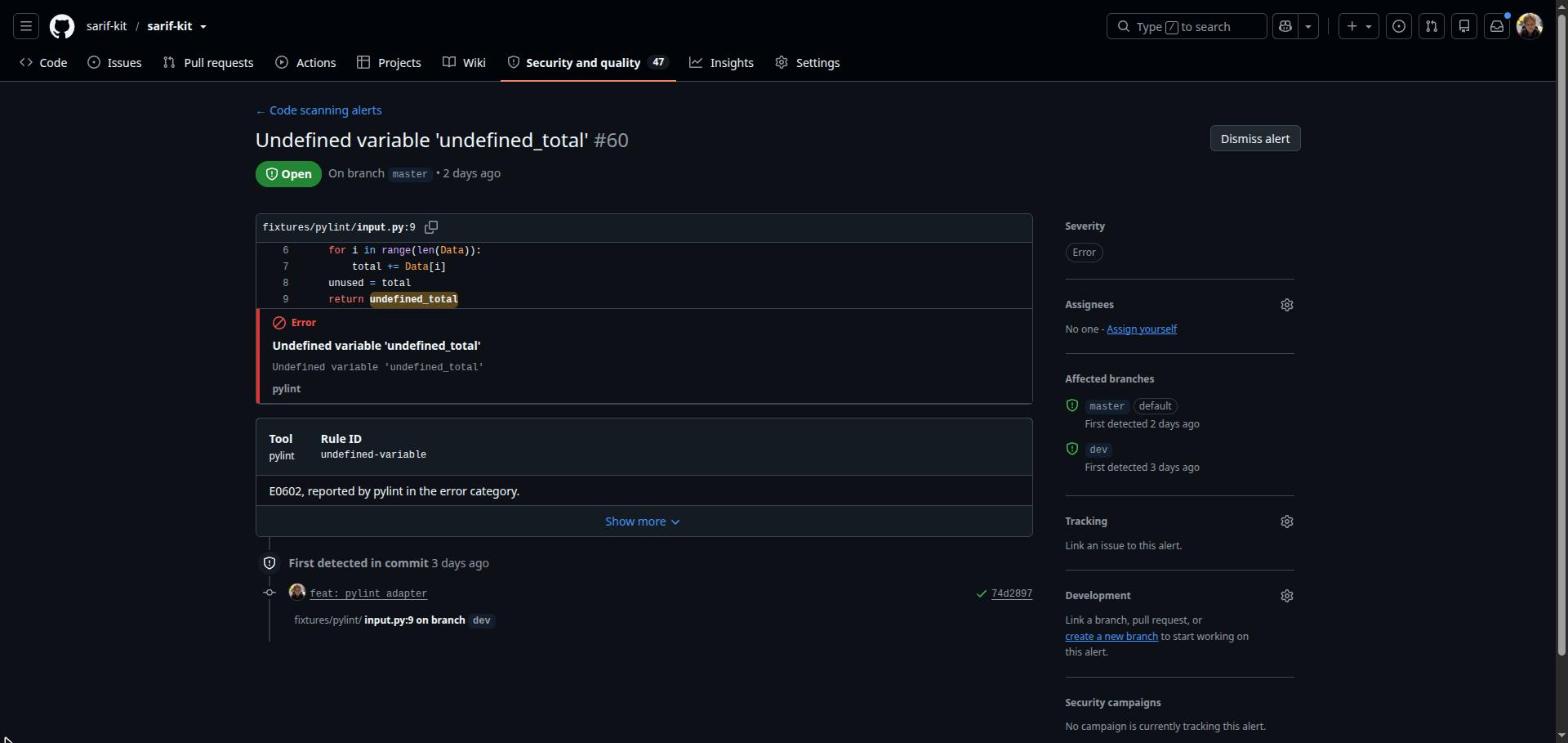Open the create new plus menu
This screenshot has height=743, width=1568.
coord(1359,26)
